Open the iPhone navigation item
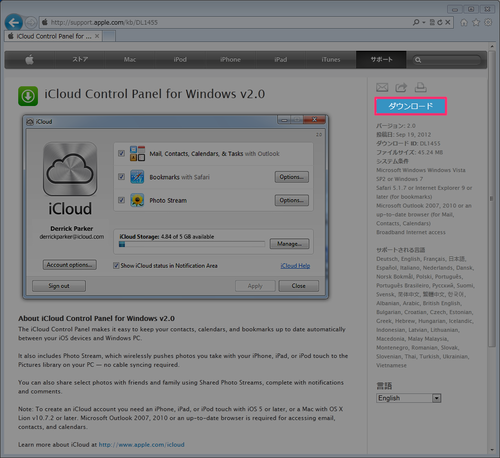This screenshot has height=458, width=500. click(230, 60)
